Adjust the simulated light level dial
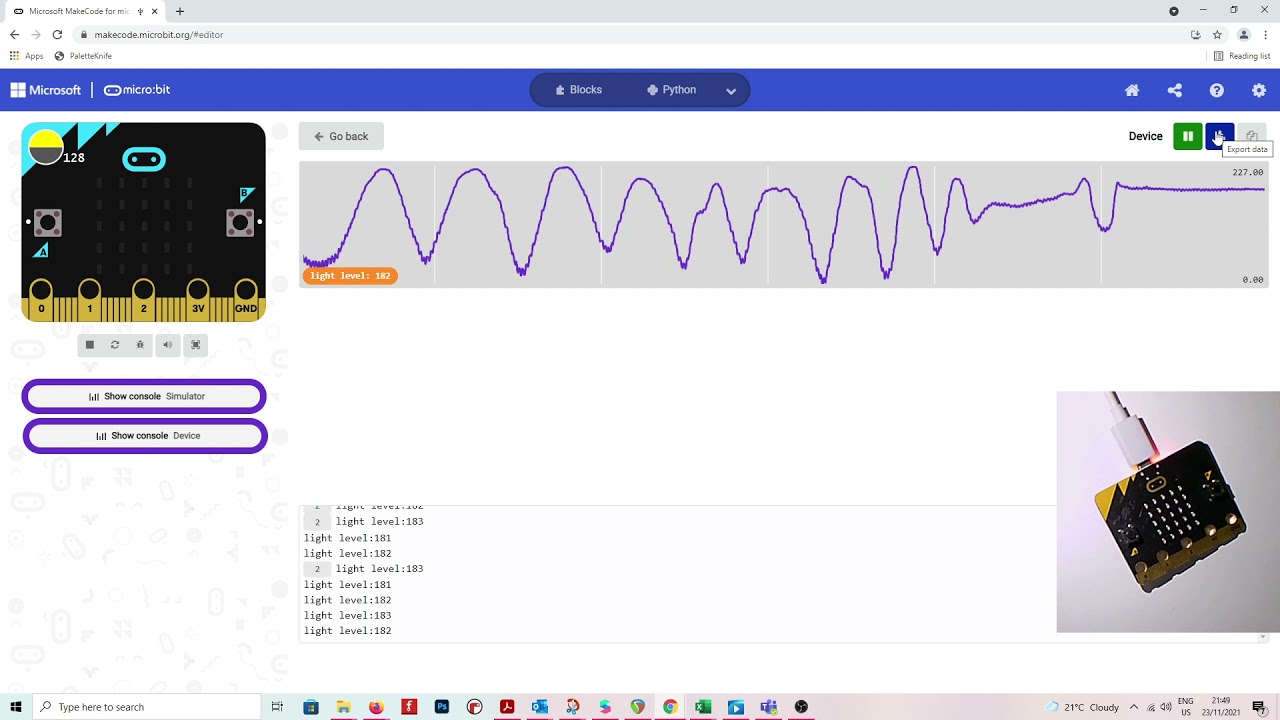Viewport: 1280px width, 720px height. pos(46,147)
